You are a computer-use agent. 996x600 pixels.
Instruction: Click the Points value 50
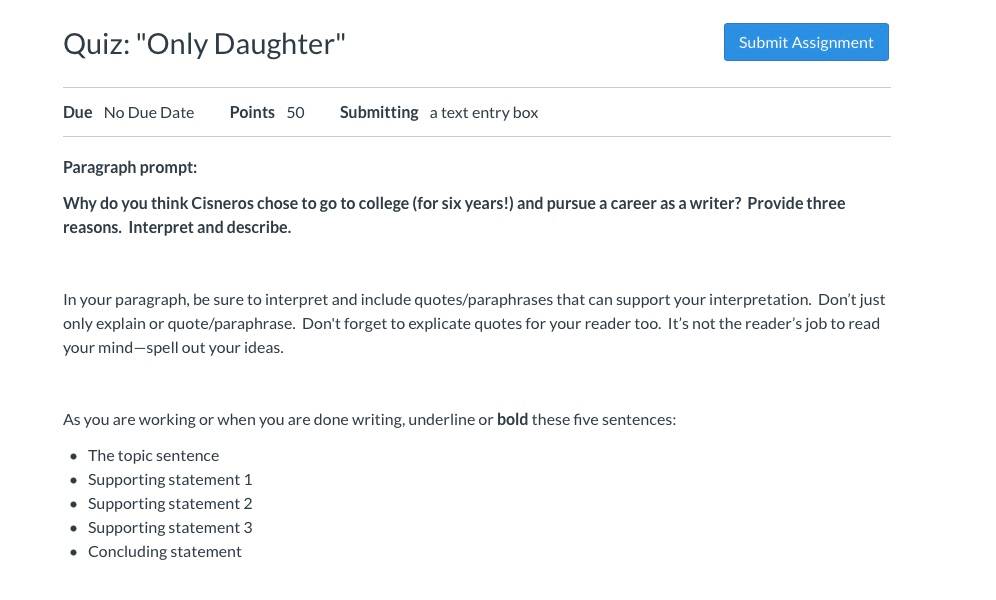(x=295, y=112)
